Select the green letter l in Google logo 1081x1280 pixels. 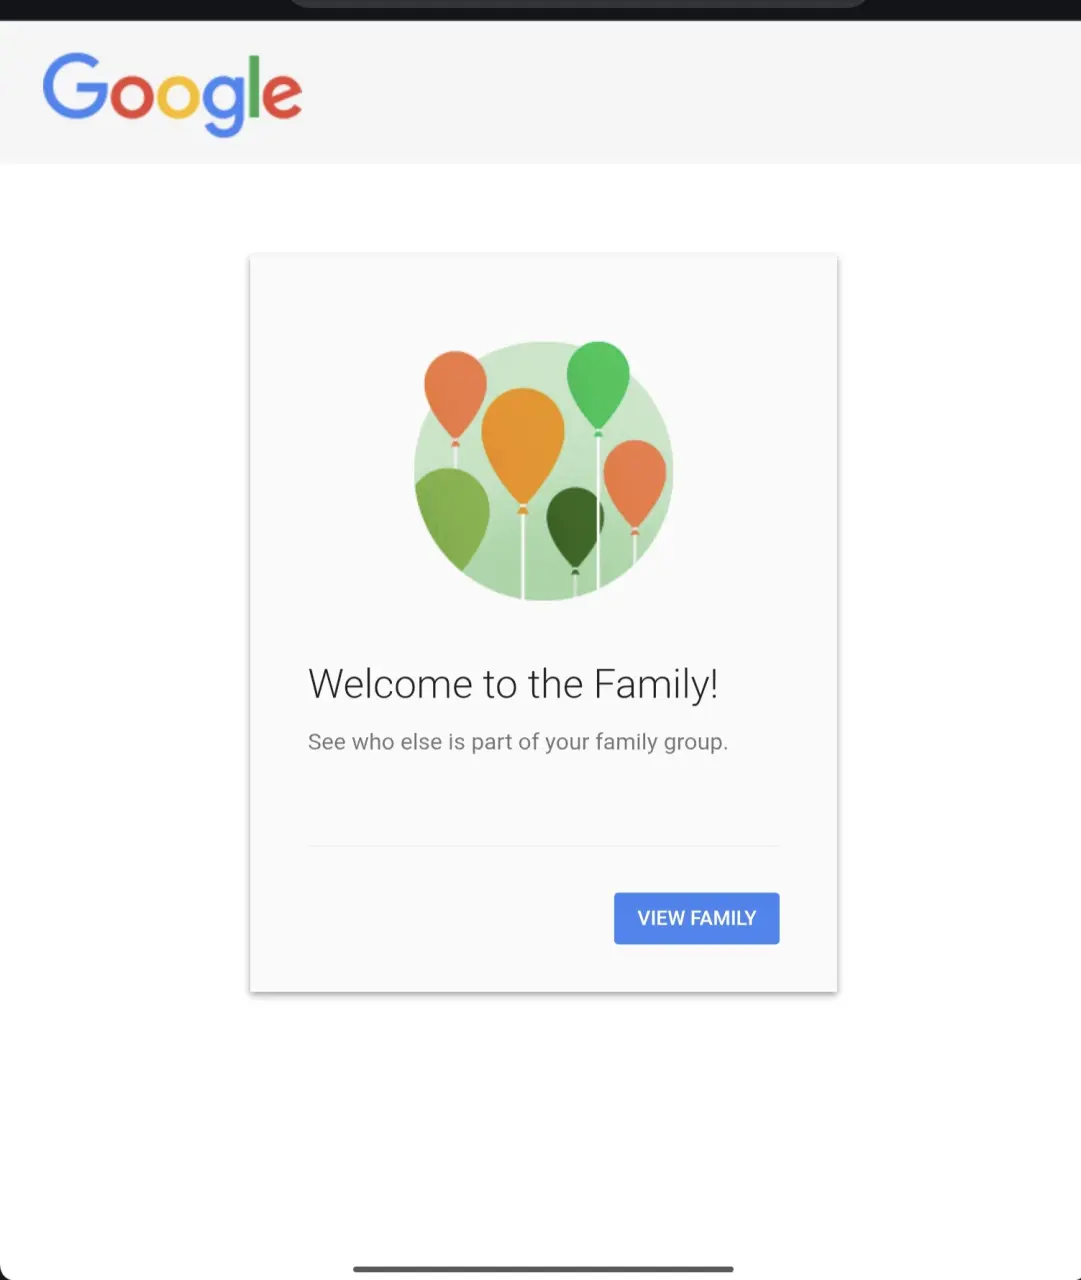253,87
